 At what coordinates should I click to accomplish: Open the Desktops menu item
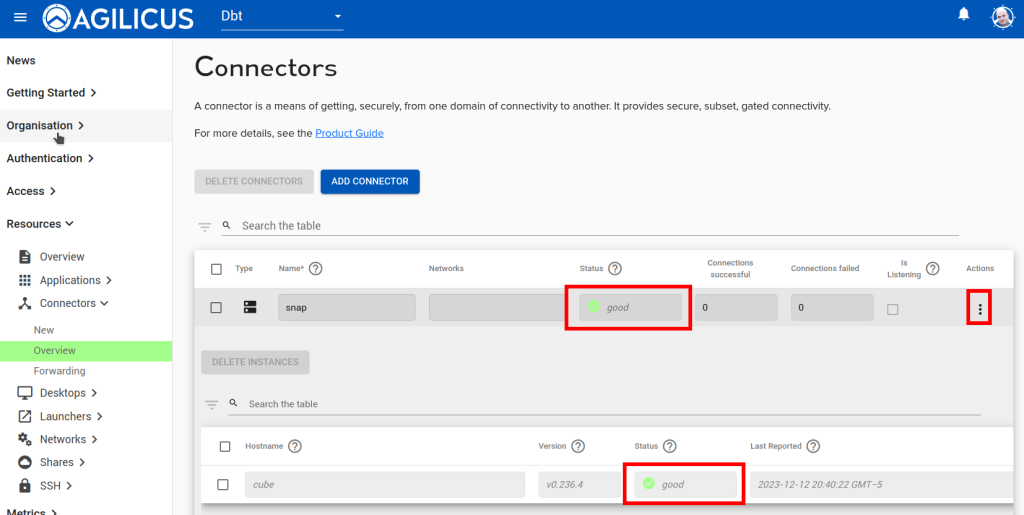point(62,393)
